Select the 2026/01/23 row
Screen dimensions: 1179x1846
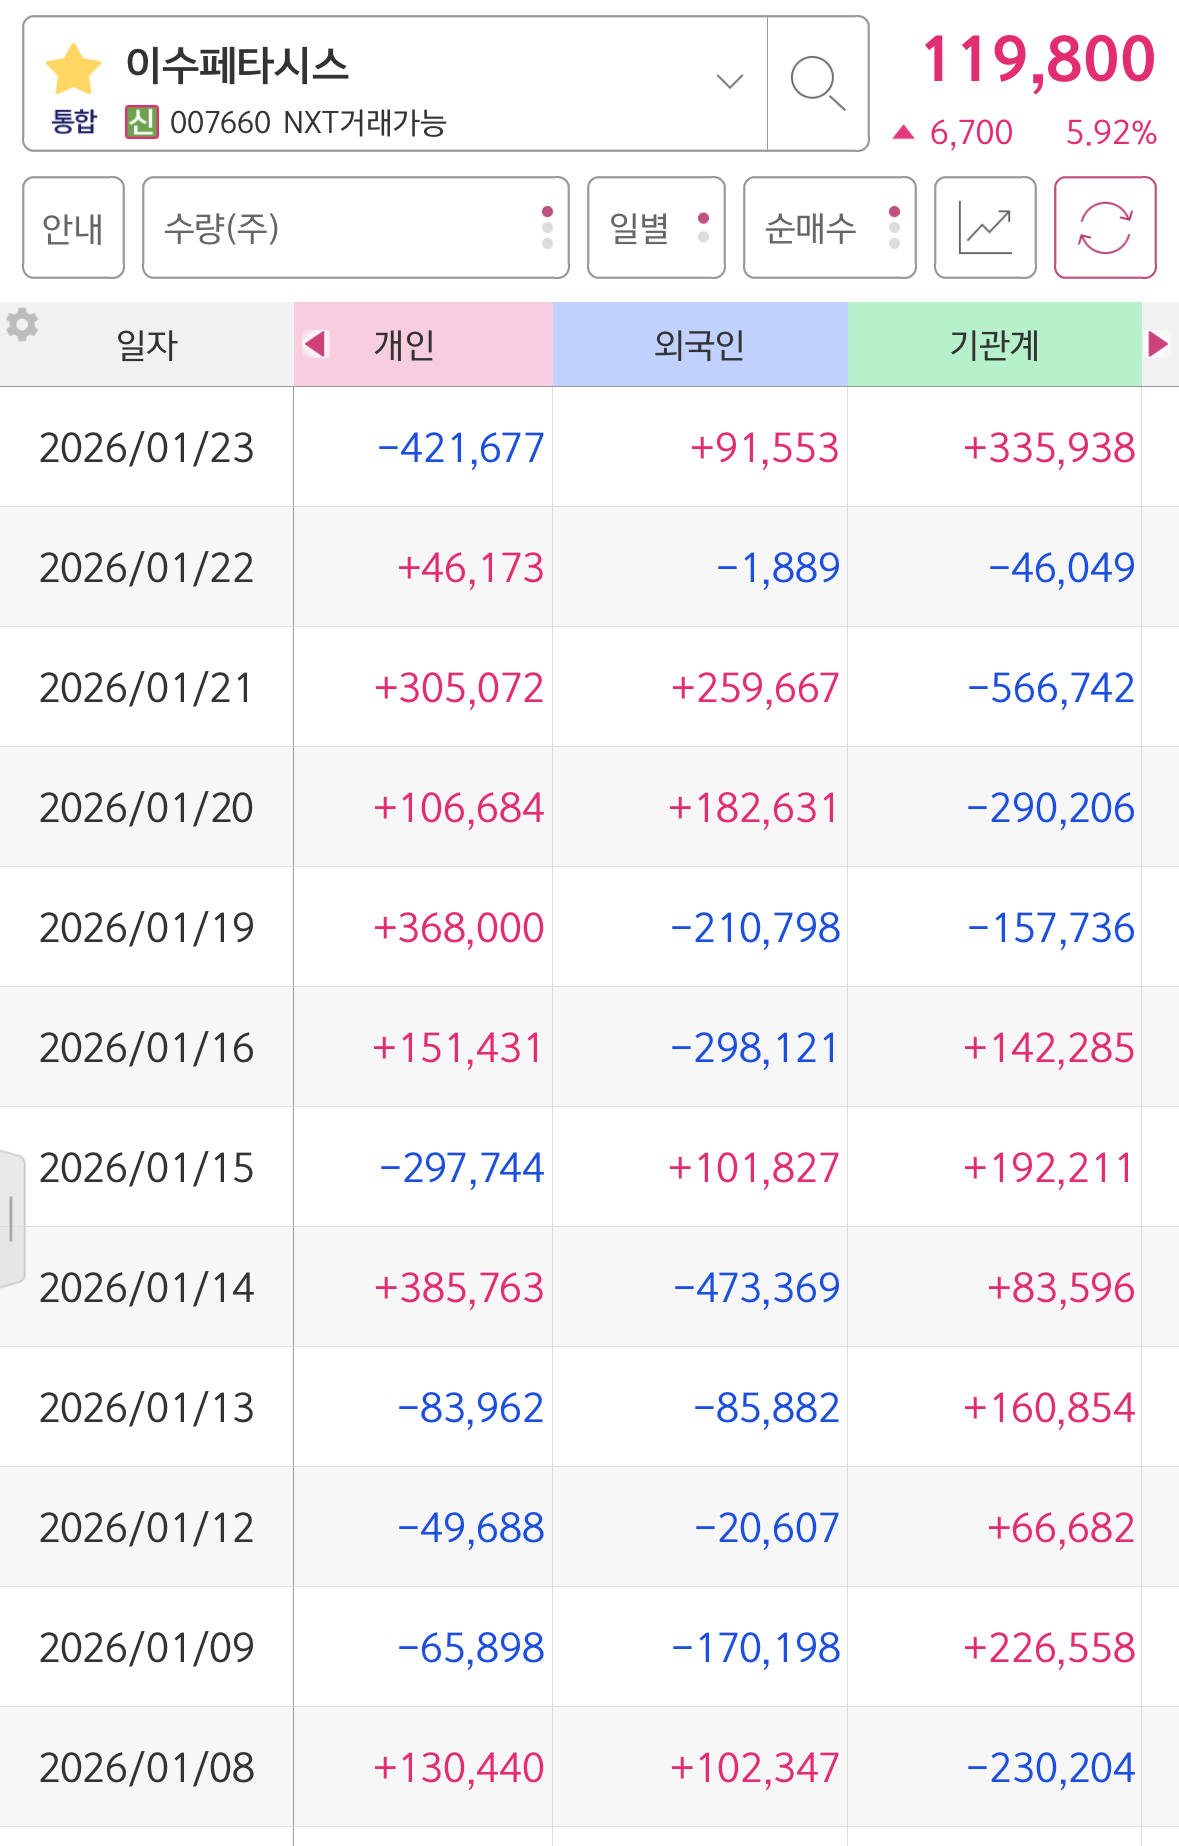pyautogui.click(x=147, y=448)
